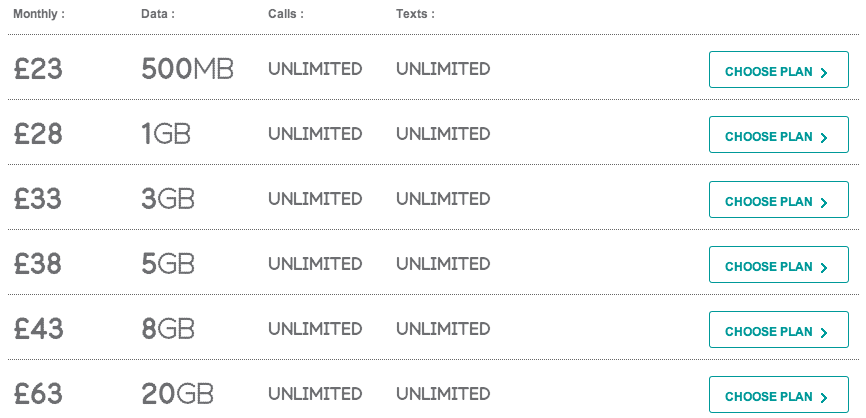
Task: Choose the £23 500MB plan
Action: click(779, 70)
